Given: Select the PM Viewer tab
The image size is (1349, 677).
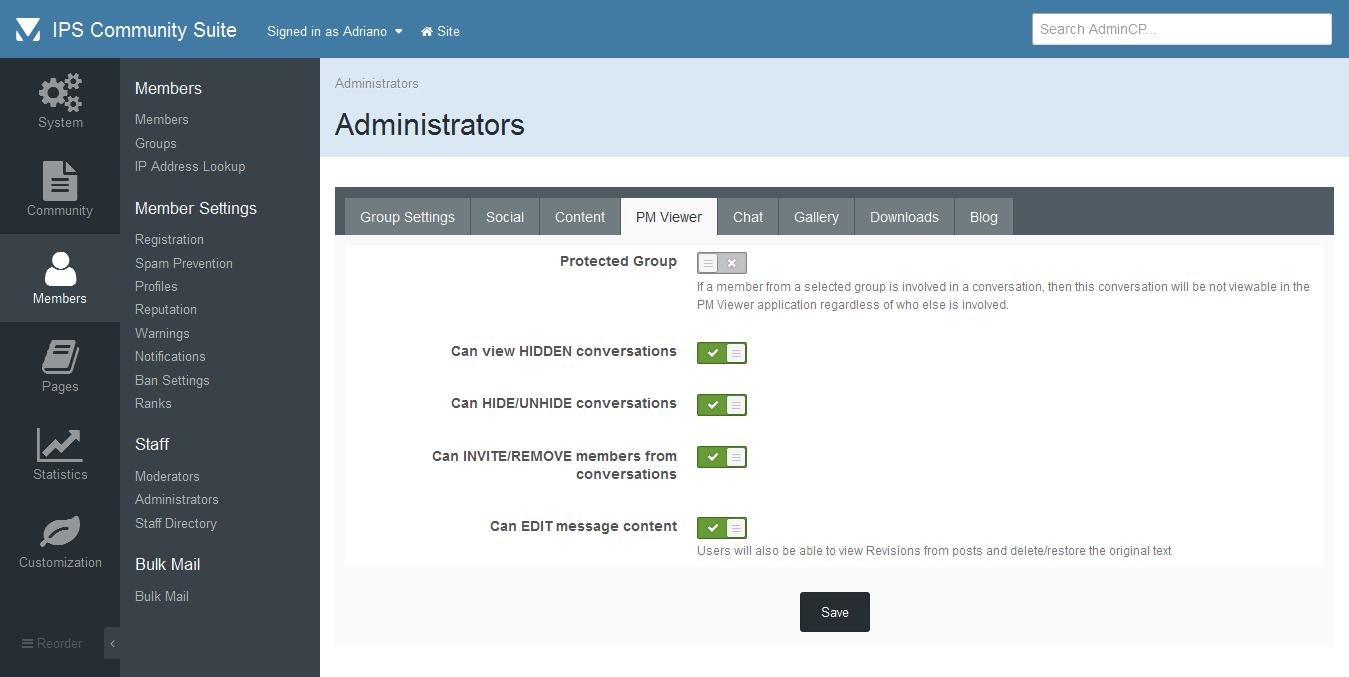Looking at the screenshot, I should tap(669, 217).
